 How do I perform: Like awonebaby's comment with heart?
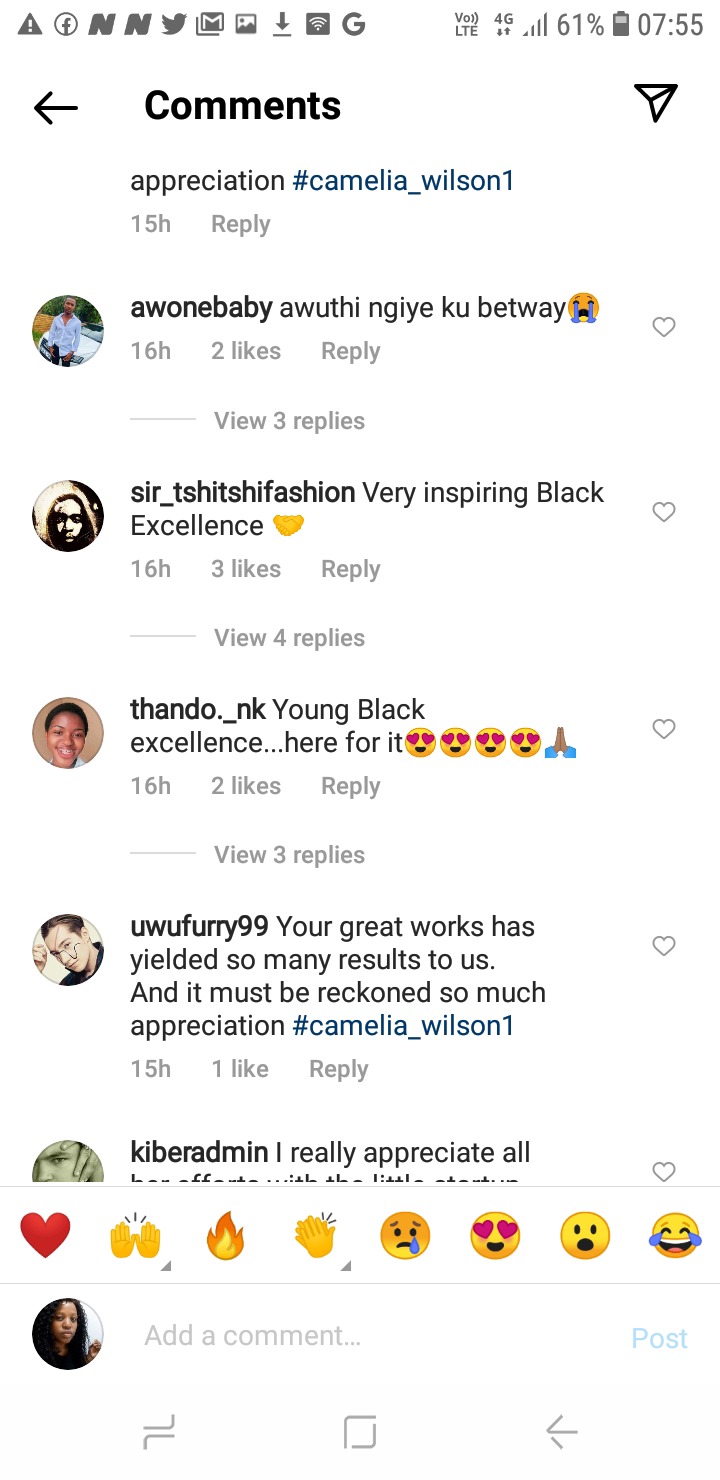[664, 327]
